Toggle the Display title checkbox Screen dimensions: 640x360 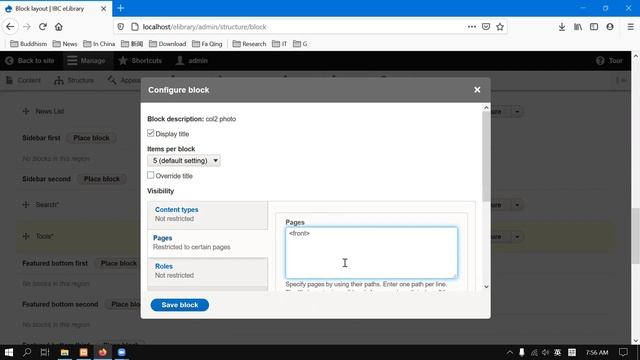tap(151, 133)
